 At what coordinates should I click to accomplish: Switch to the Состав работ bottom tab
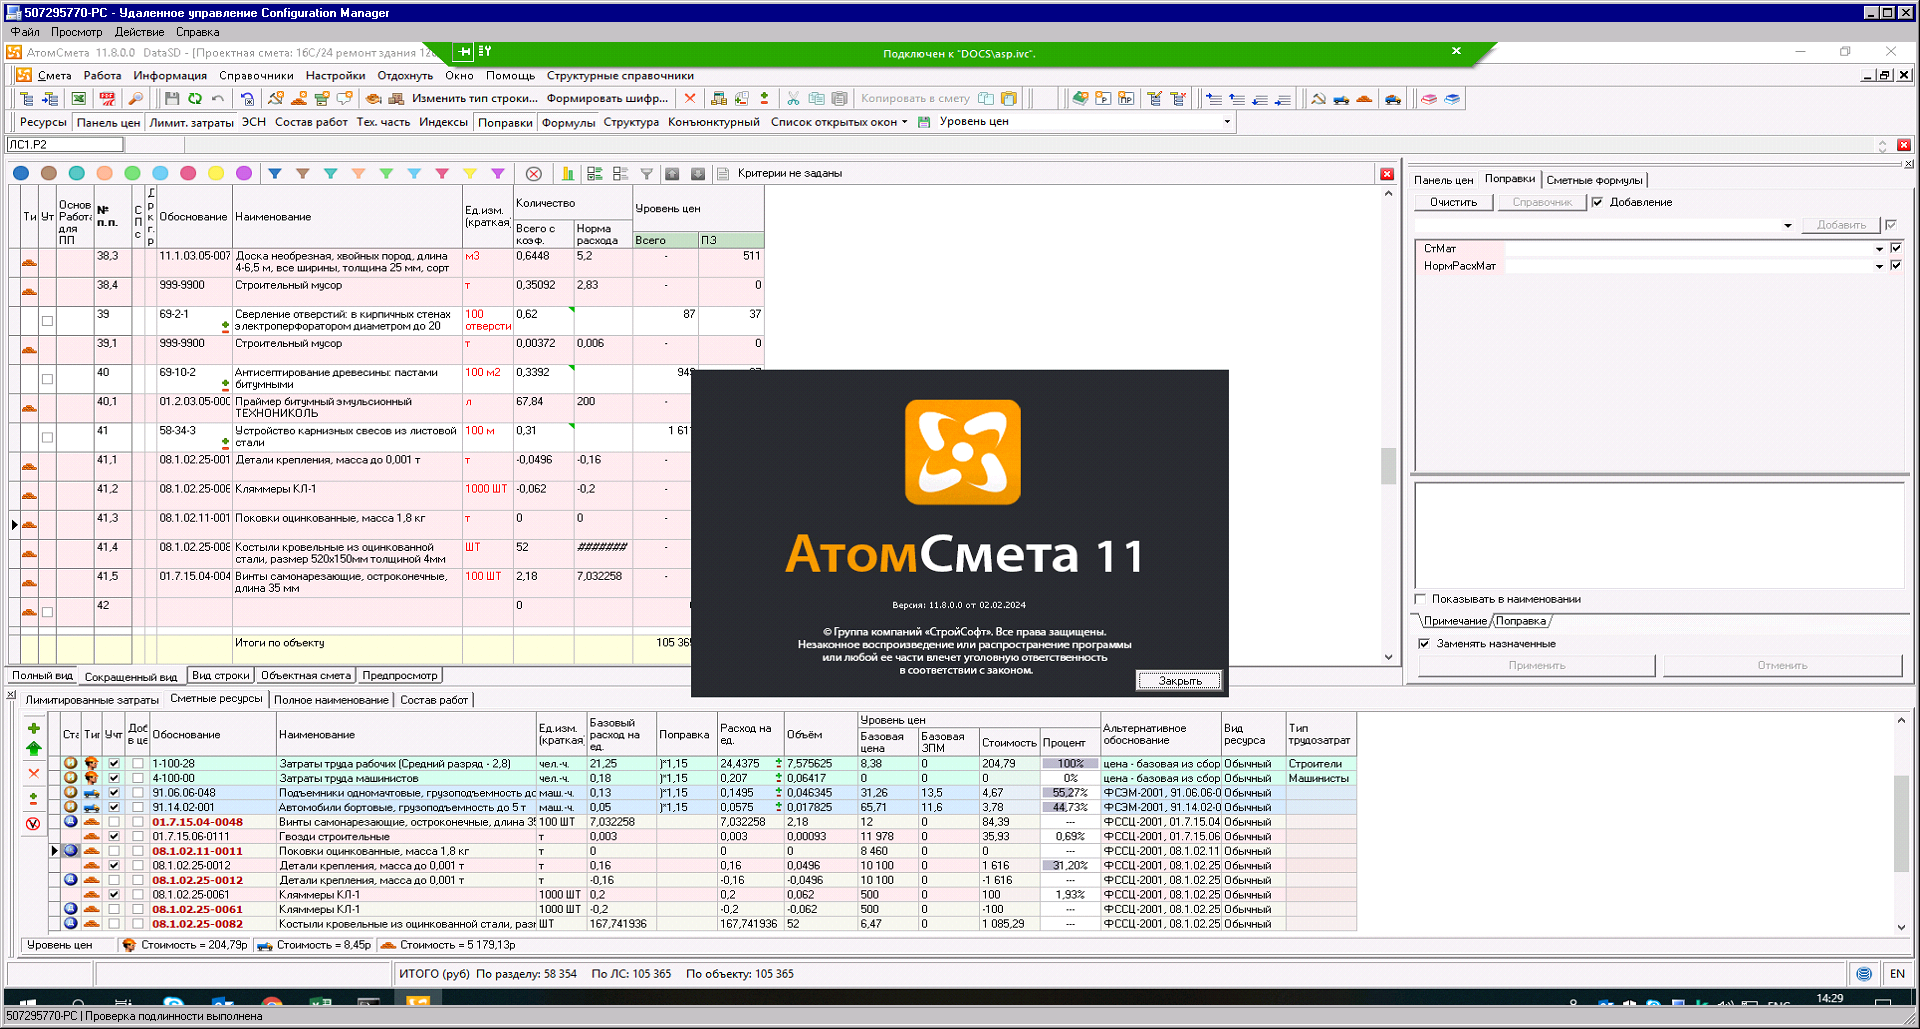pos(434,700)
